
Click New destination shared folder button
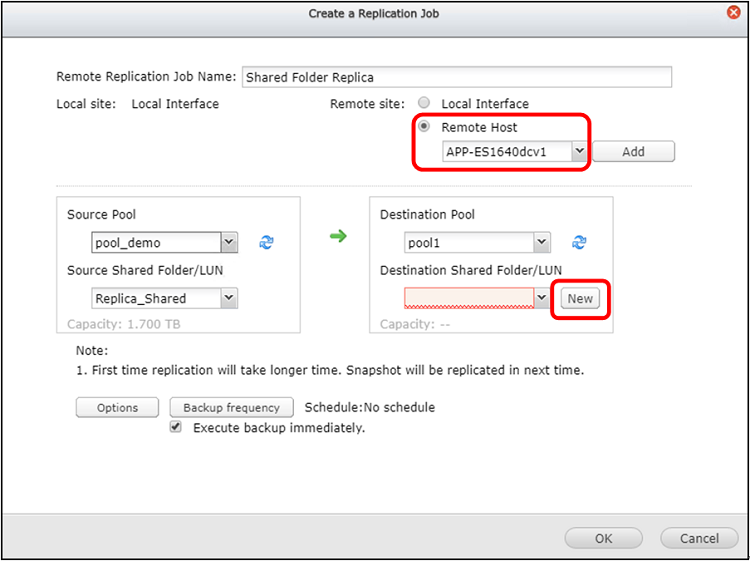tap(580, 298)
